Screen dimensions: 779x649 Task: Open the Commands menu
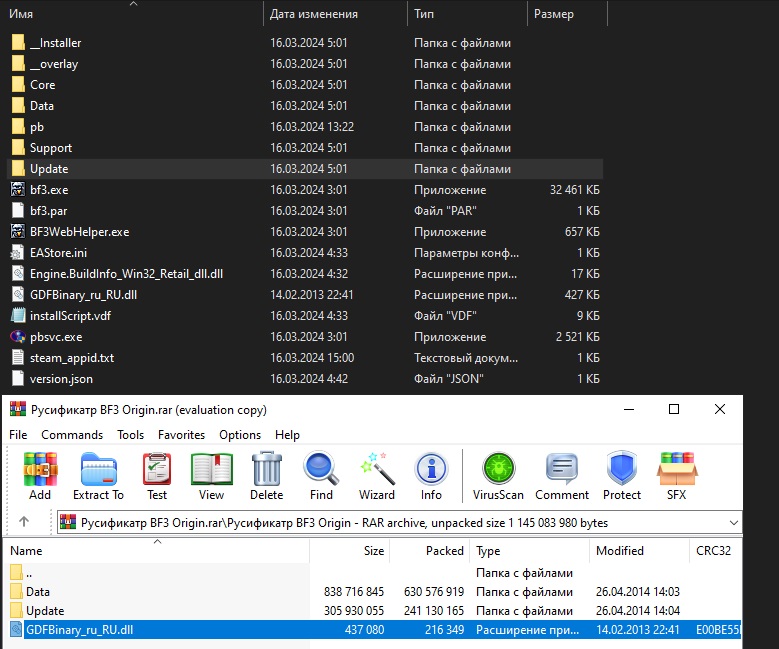pyautogui.click(x=72, y=435)
